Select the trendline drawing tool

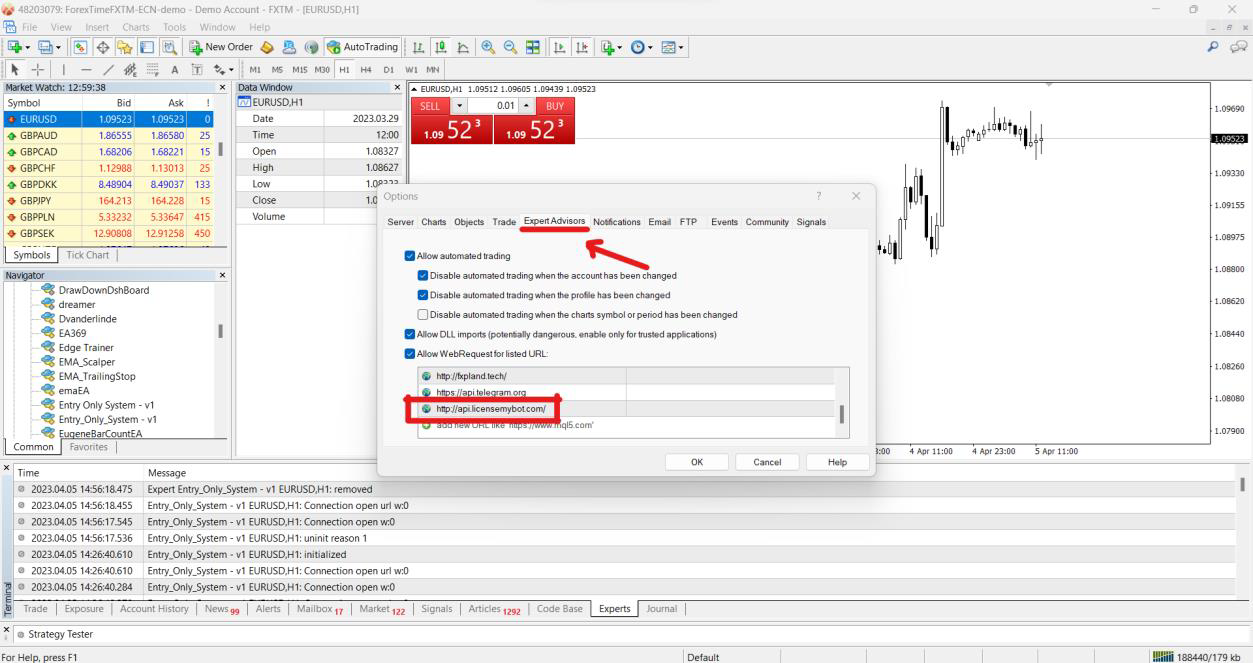point(109,70)
